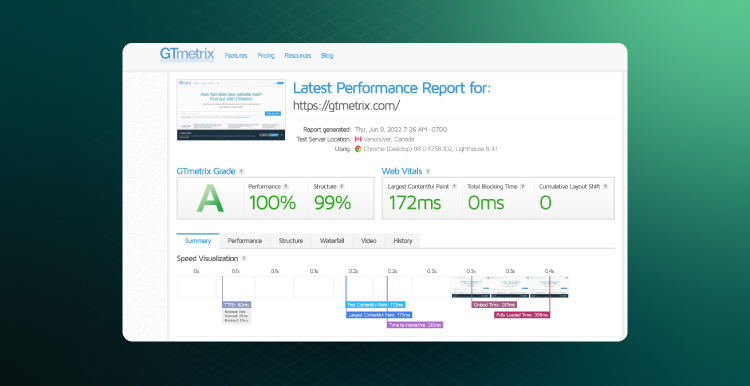Select the Summary tab
Image resolution: width=750 pixels, height=386 pixels.
(198, 241)
